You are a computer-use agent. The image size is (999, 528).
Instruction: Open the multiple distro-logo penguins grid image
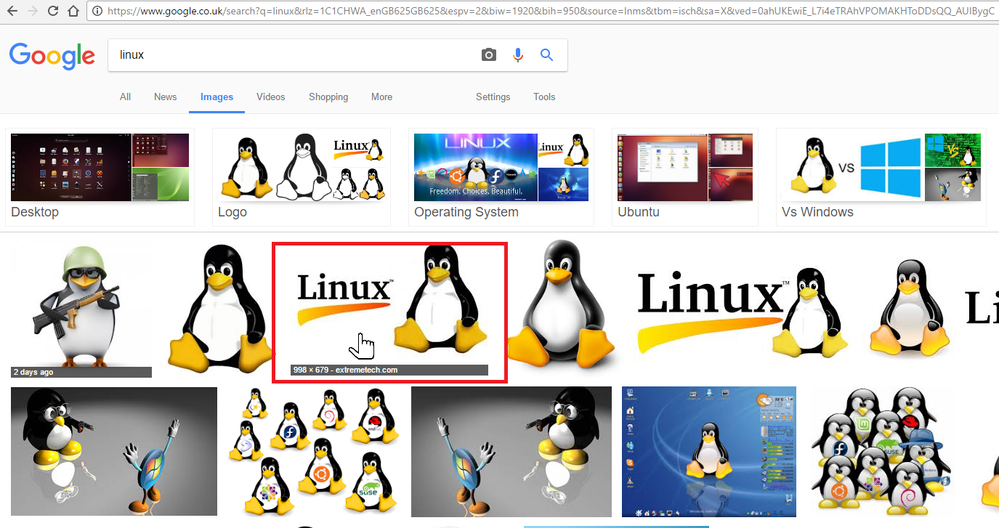coord(314,451)
